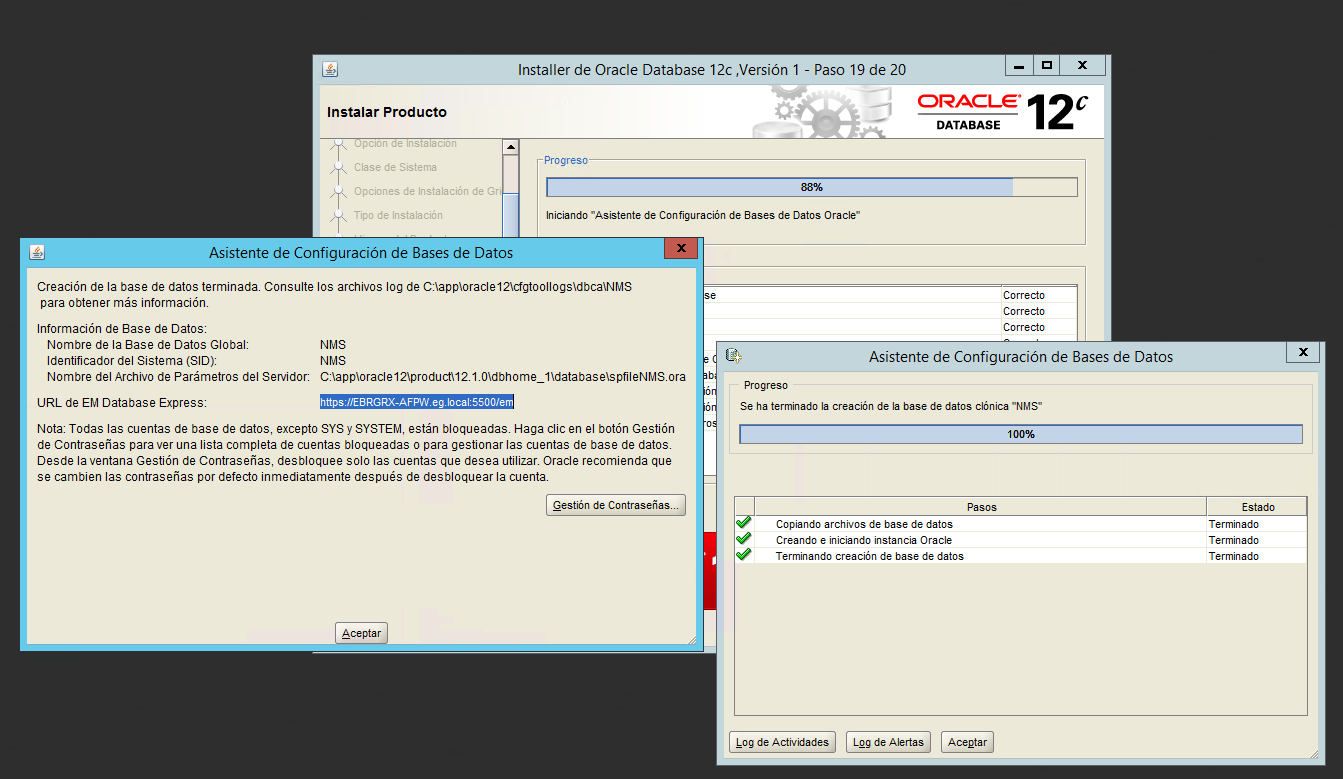This screenshot has height=779, width=1343.
Task: Maximize the Oracle Installer window
Action: pos(1047,66)
